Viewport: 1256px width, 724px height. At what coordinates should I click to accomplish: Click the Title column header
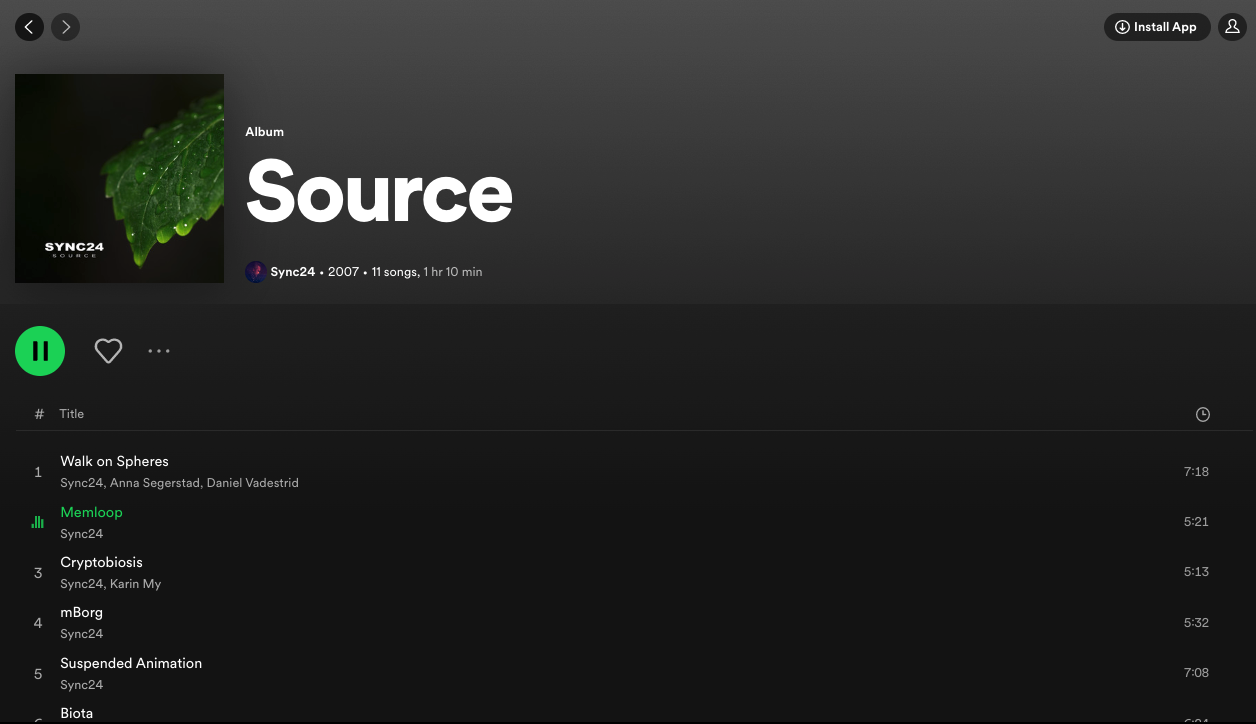tap(71, 414)
